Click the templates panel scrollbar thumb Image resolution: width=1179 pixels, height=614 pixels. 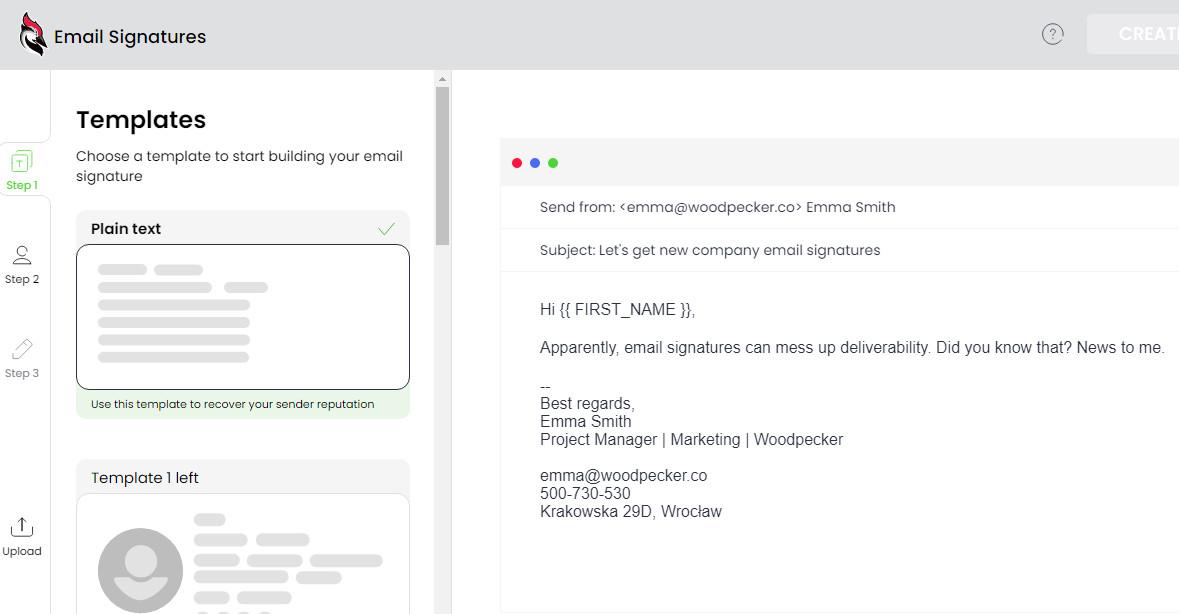coord(442,165)
